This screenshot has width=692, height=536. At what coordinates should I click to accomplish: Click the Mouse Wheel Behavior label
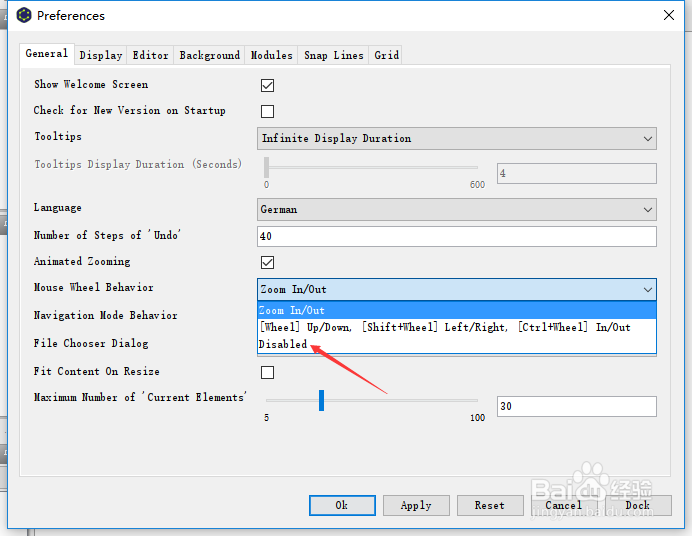(94, 288)
